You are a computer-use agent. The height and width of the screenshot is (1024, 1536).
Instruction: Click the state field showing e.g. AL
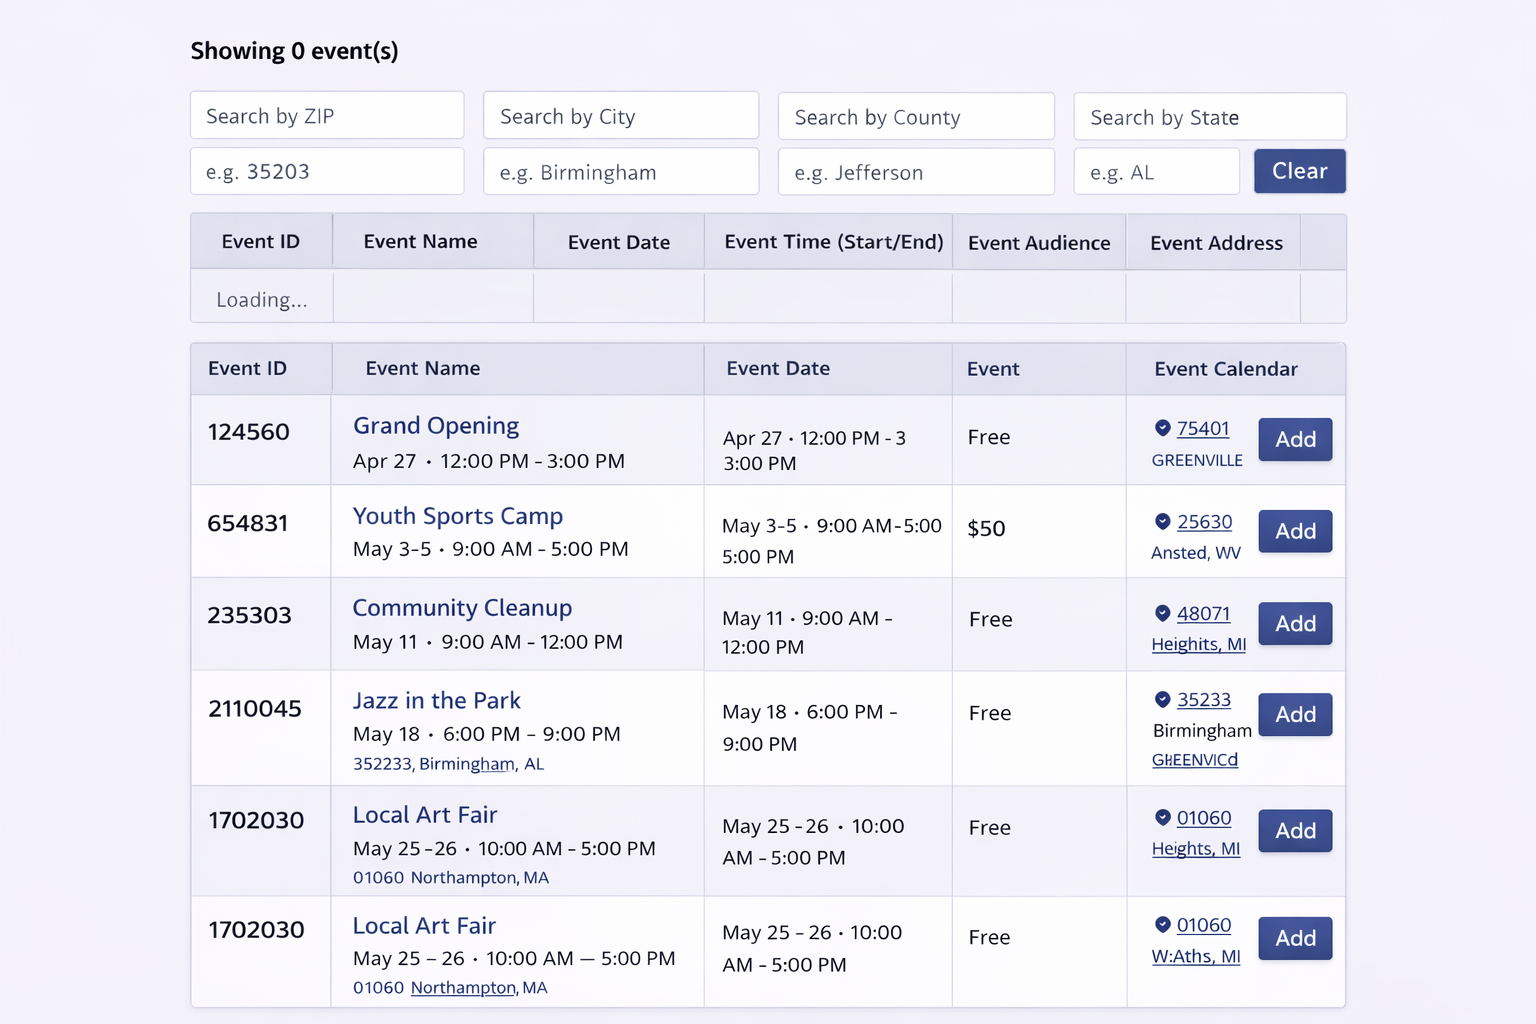(1157, 172)
